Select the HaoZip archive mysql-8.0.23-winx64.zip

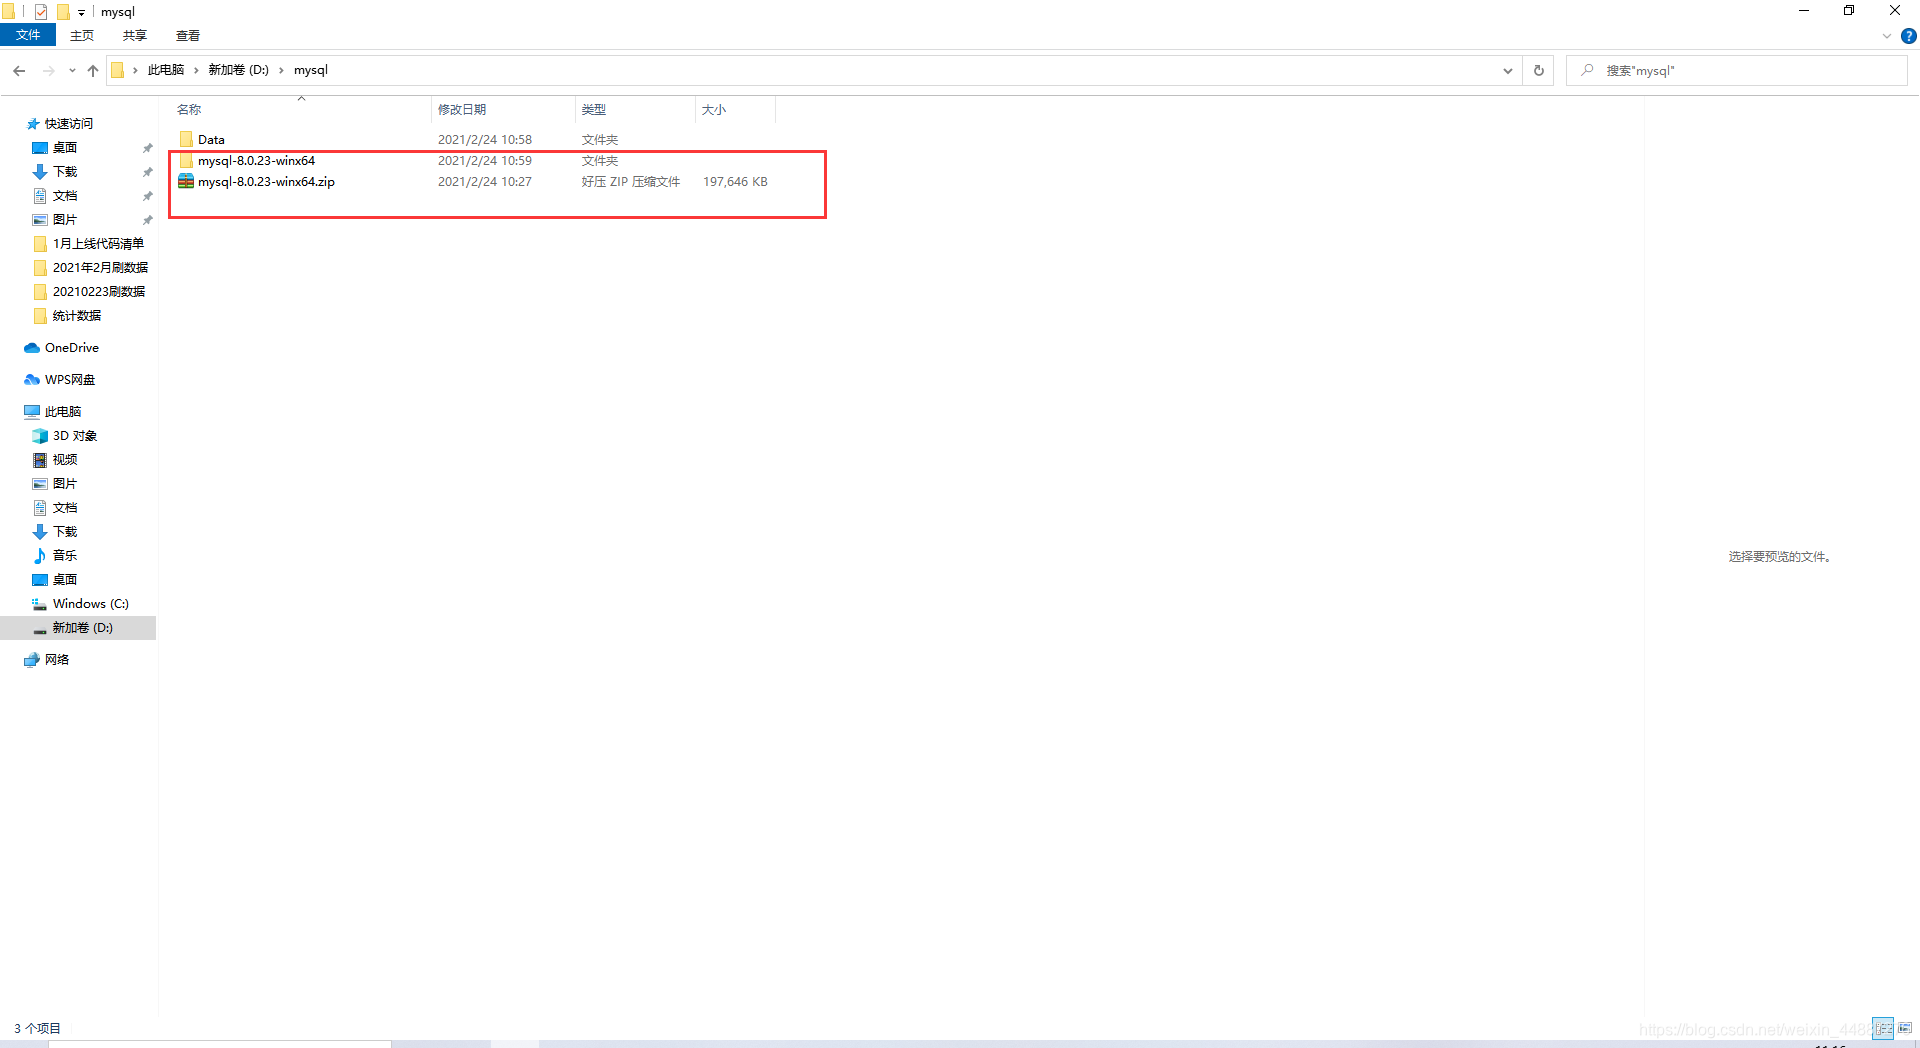tap(266, 181)
